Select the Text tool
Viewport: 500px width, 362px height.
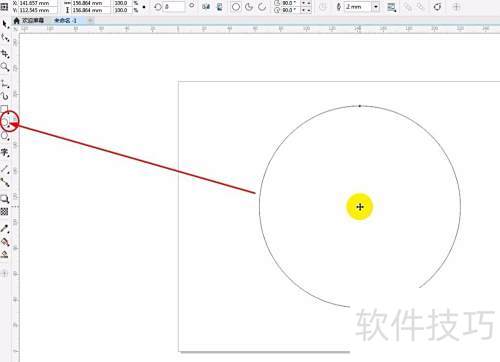click(5, 153)
